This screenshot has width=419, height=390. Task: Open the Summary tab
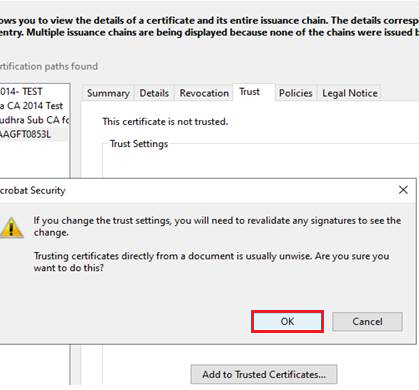click(108, 93)
